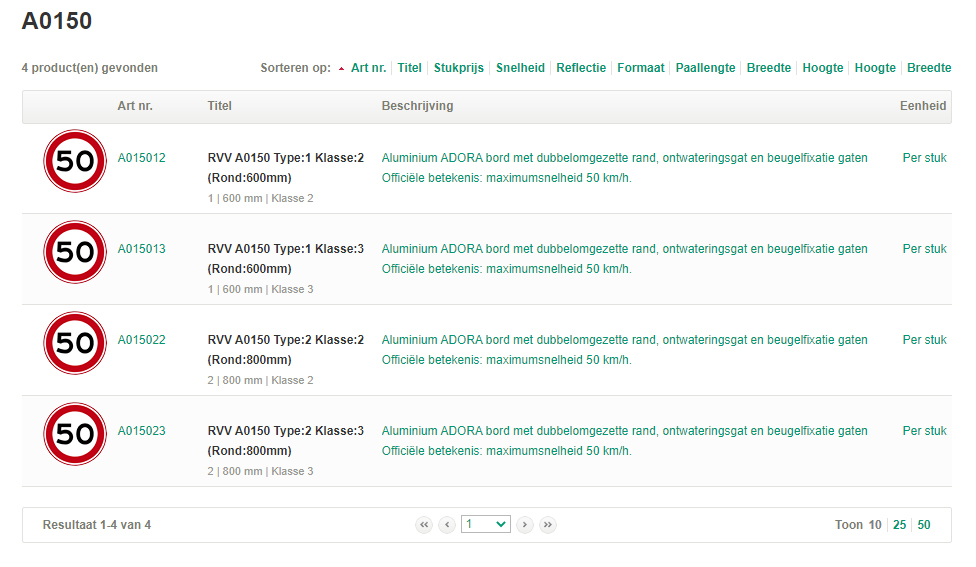The image size is (976, 567).
Task: Open the page number dropdown
Action: (x=486, y=524)
